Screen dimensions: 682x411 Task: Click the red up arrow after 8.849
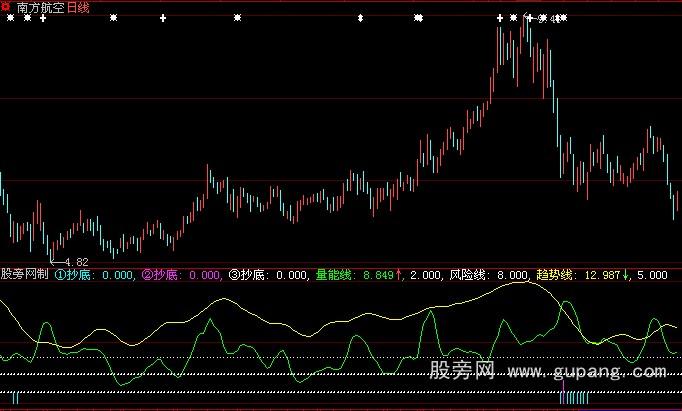pos(398,274)
